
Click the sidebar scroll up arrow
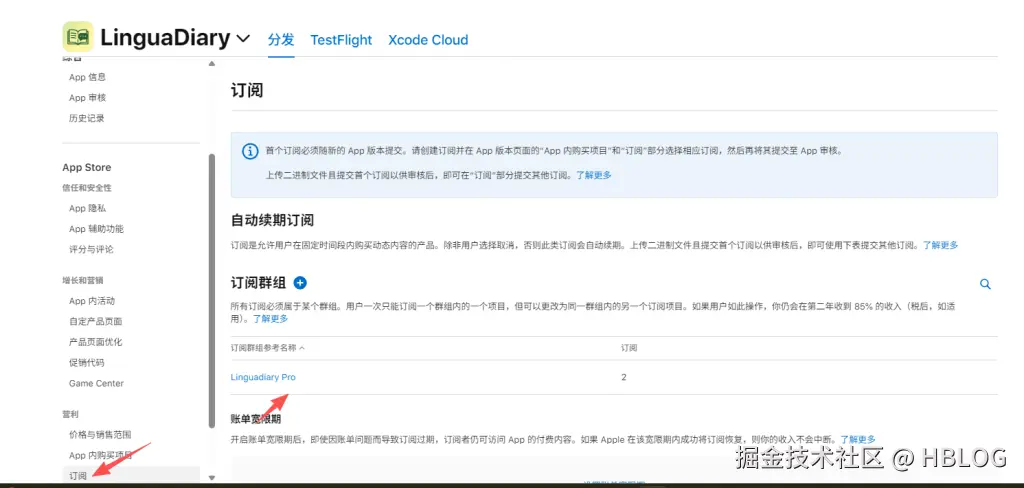[211, 63]
